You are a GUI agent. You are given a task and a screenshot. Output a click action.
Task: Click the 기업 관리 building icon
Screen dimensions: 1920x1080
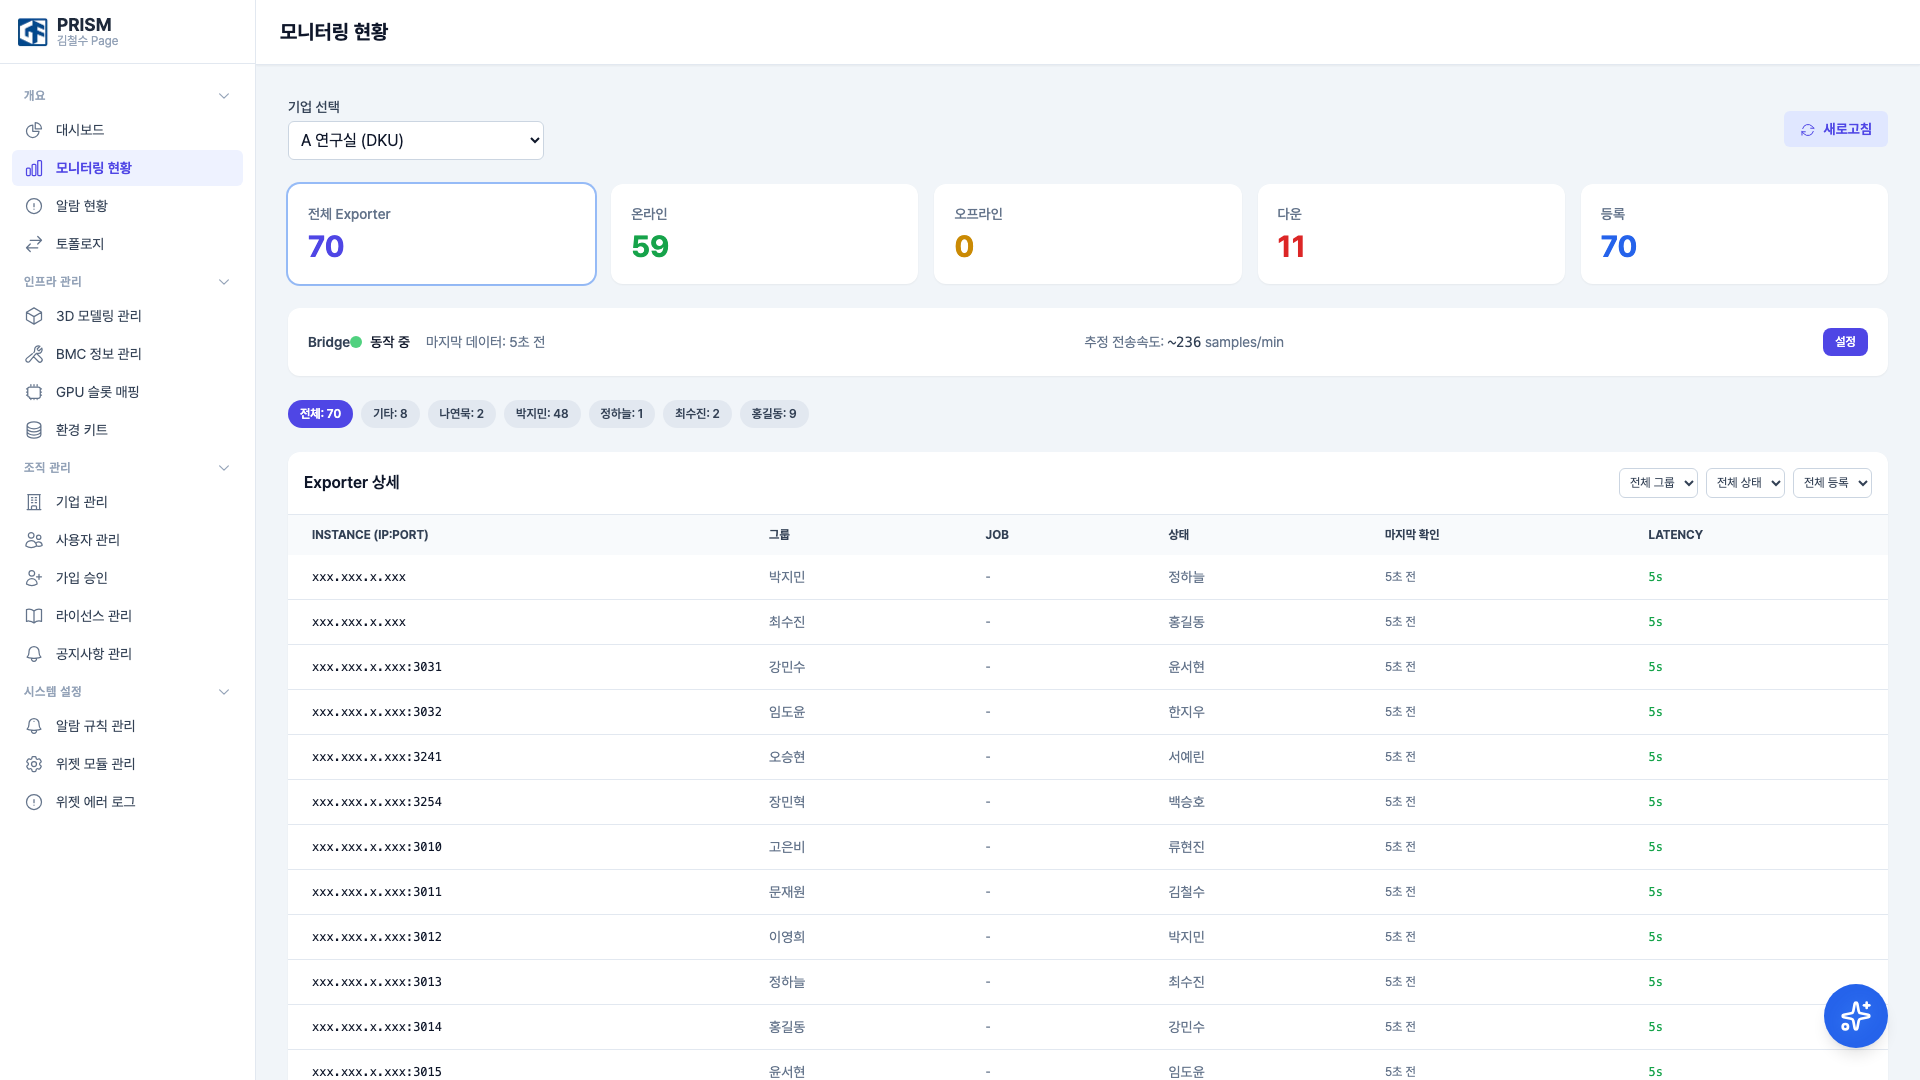pos(34,502)
